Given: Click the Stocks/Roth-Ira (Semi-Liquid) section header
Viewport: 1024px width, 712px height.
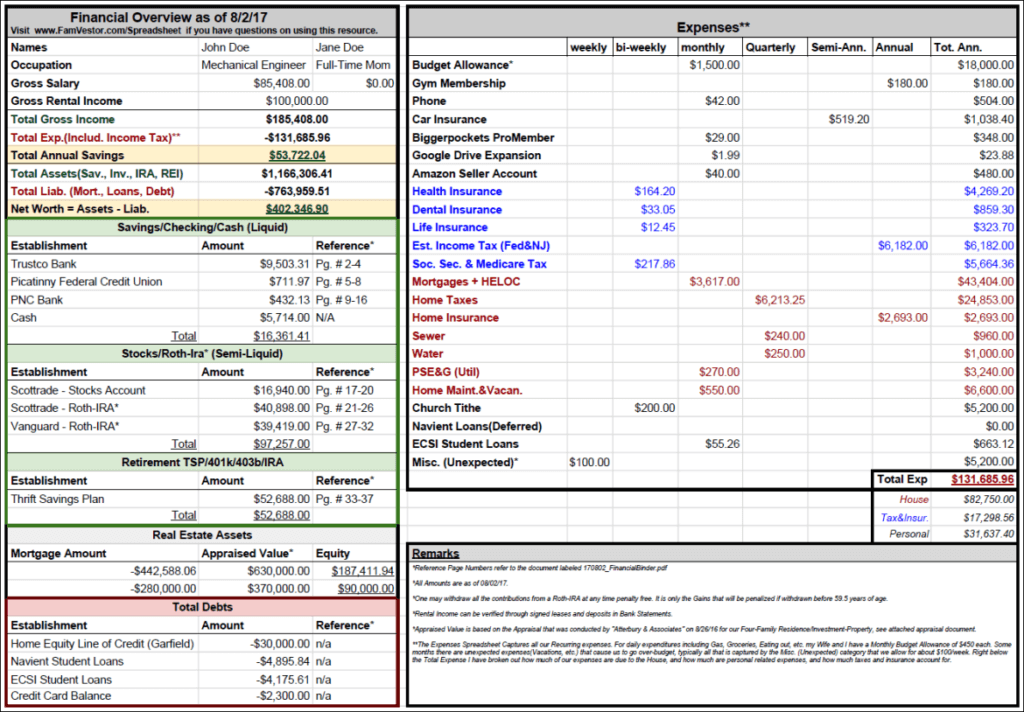Looking at the screenshot, I should point(202,353).
